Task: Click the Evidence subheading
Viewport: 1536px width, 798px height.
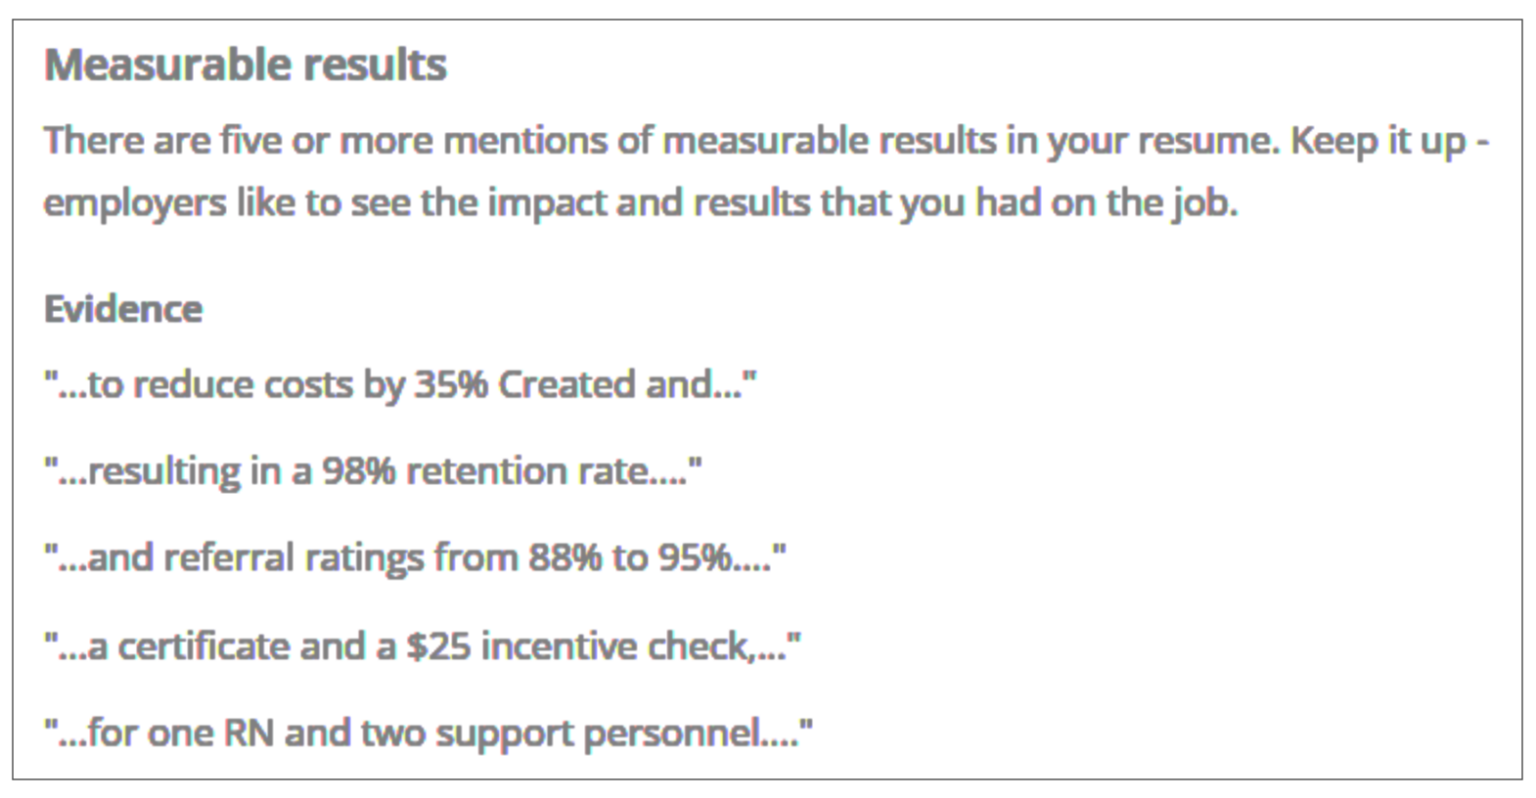Action: click(123, 309)
